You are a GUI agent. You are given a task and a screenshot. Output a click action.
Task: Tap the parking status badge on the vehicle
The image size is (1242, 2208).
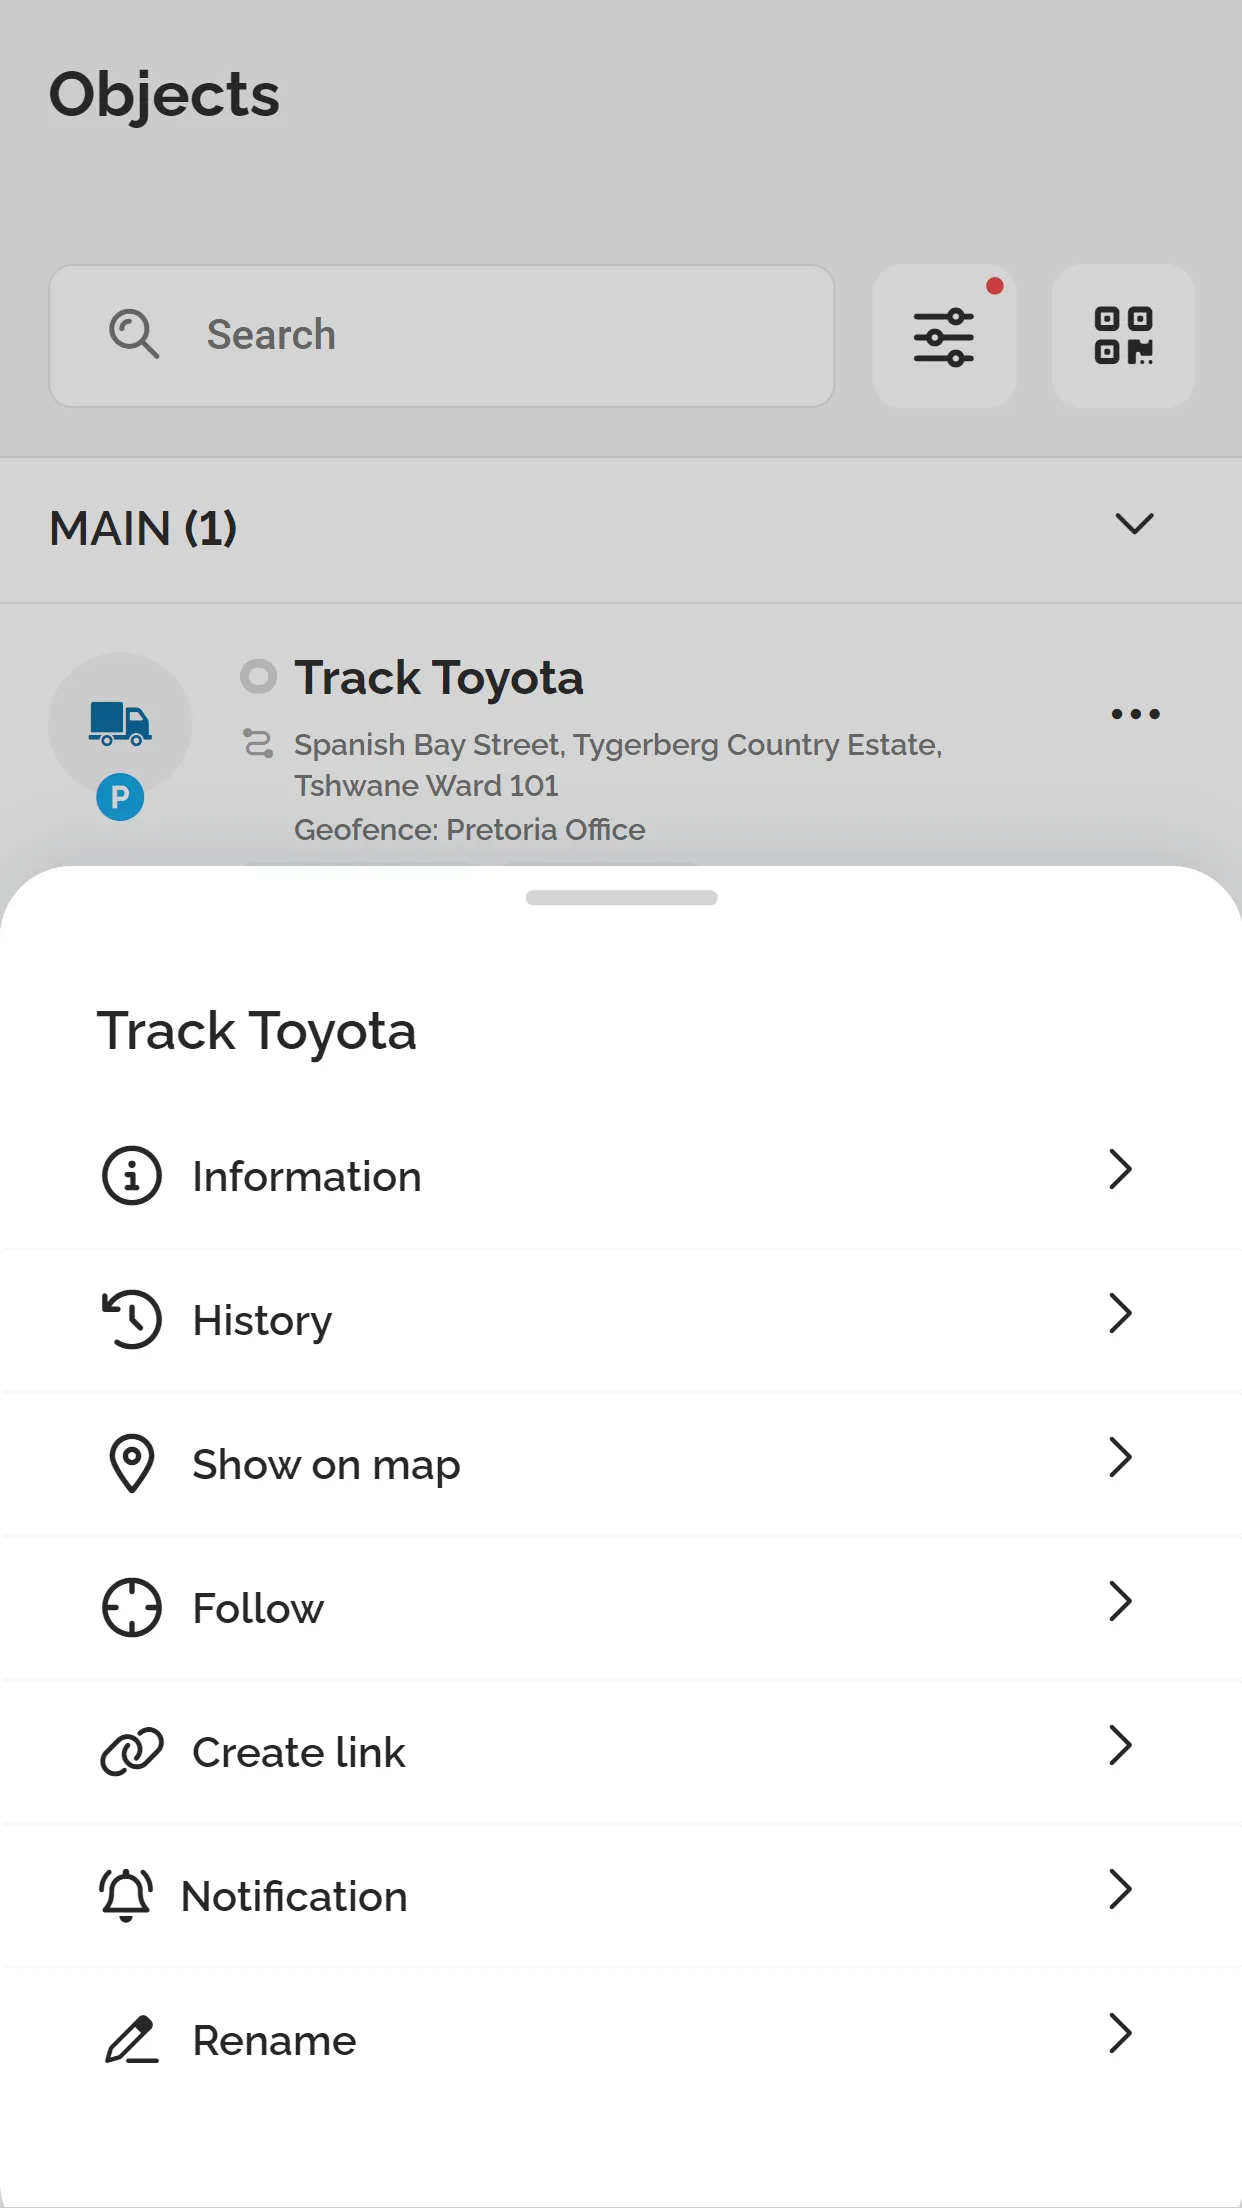point(119,797)
